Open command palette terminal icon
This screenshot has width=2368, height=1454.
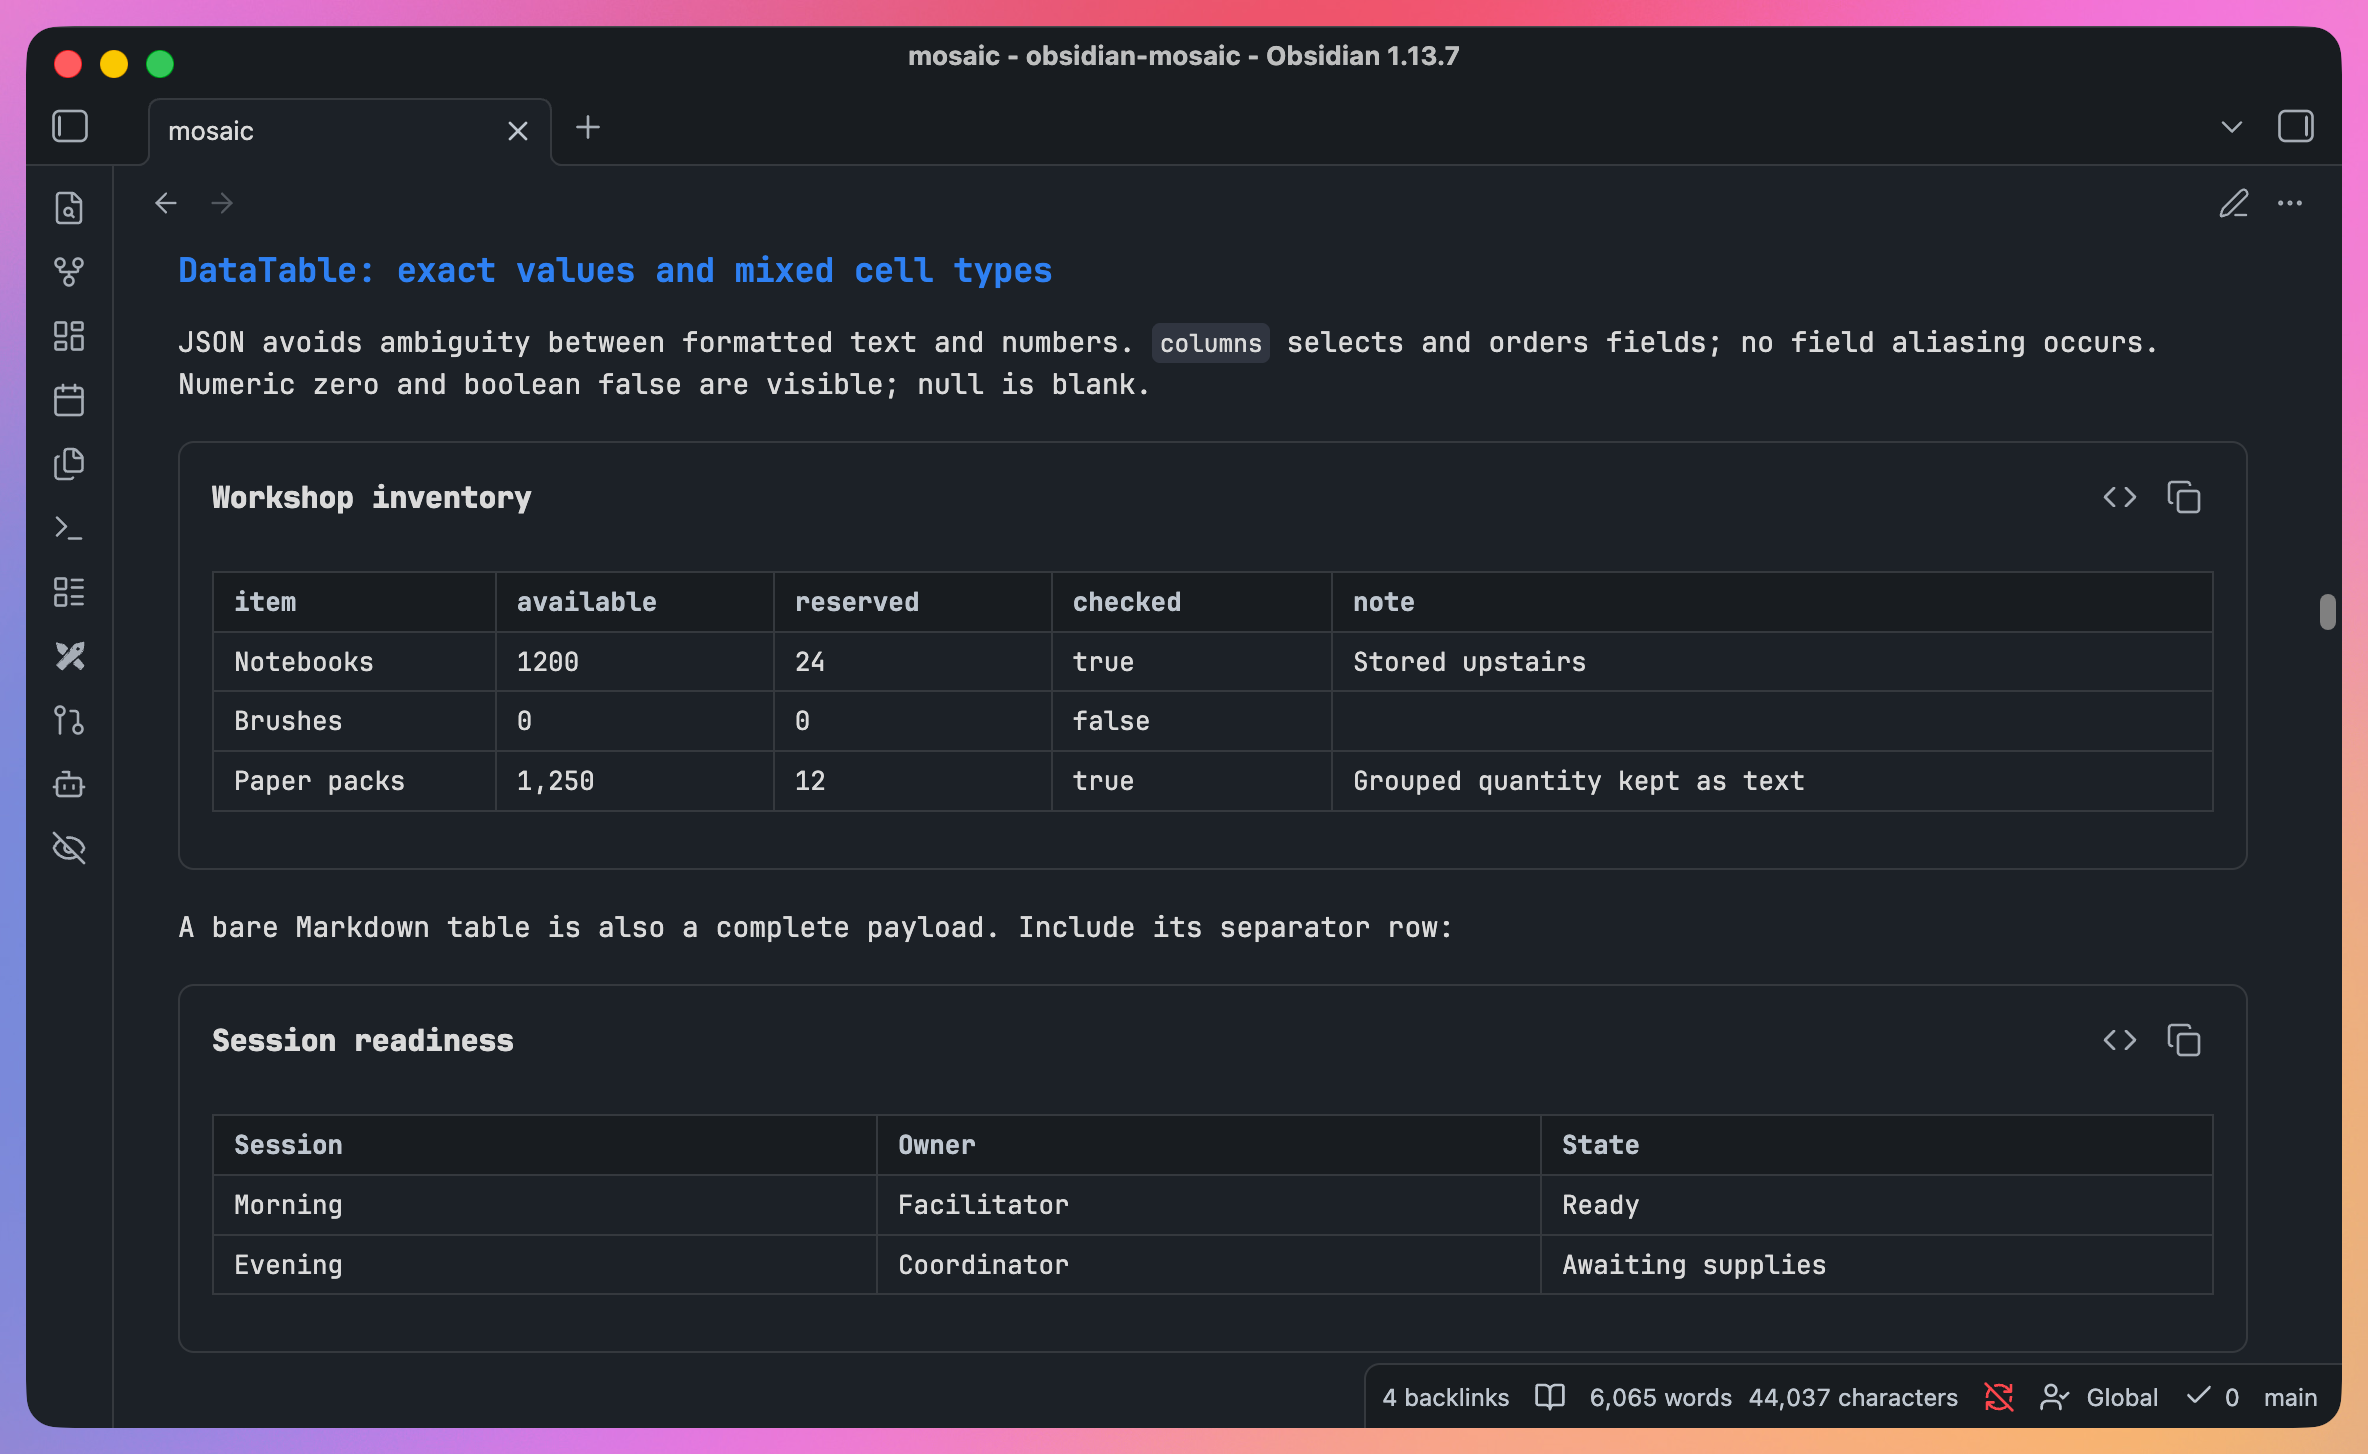tap(69, 528)
